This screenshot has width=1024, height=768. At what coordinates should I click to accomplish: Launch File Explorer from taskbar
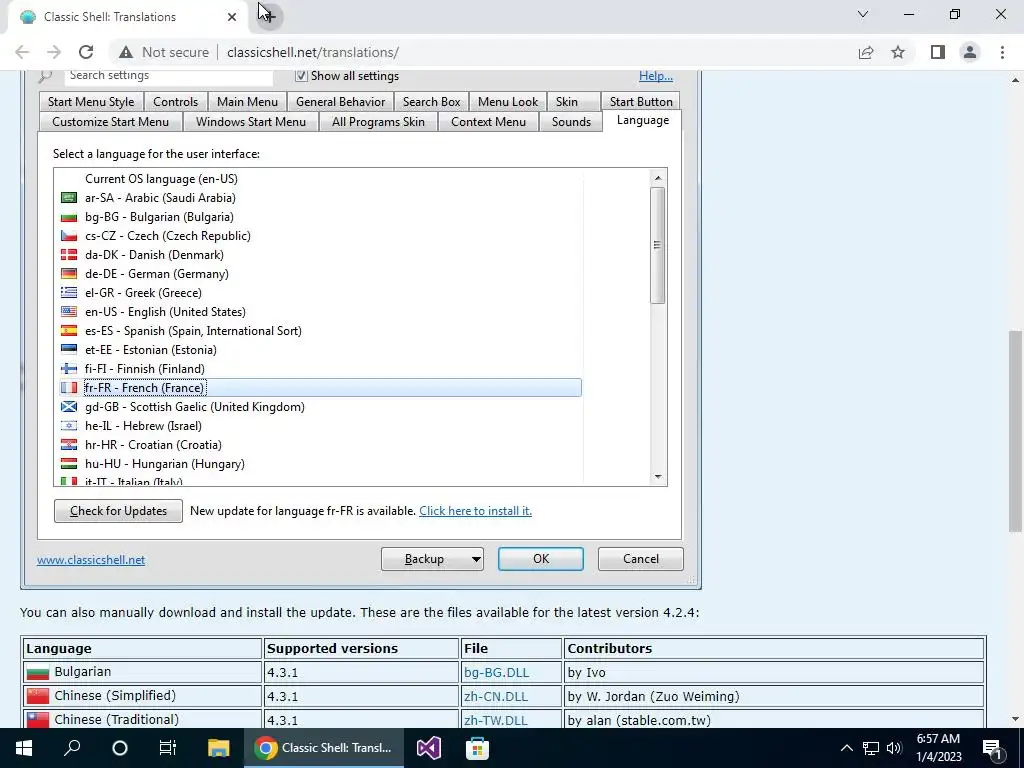(x=218, y=748)
